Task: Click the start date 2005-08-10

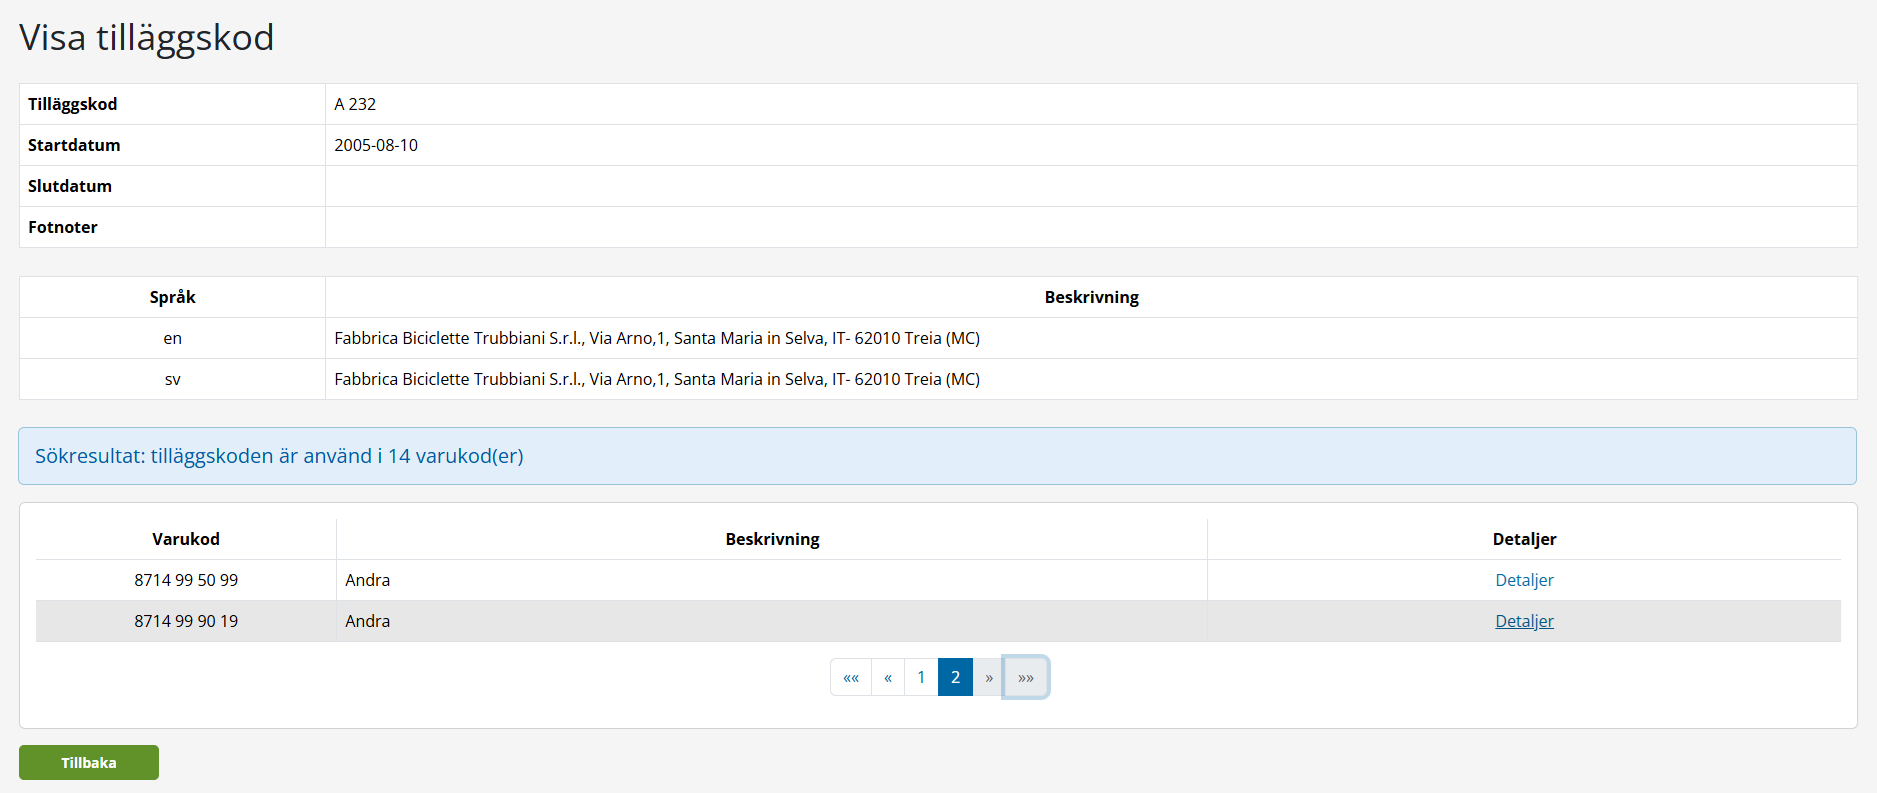Action: pos(376,145)
